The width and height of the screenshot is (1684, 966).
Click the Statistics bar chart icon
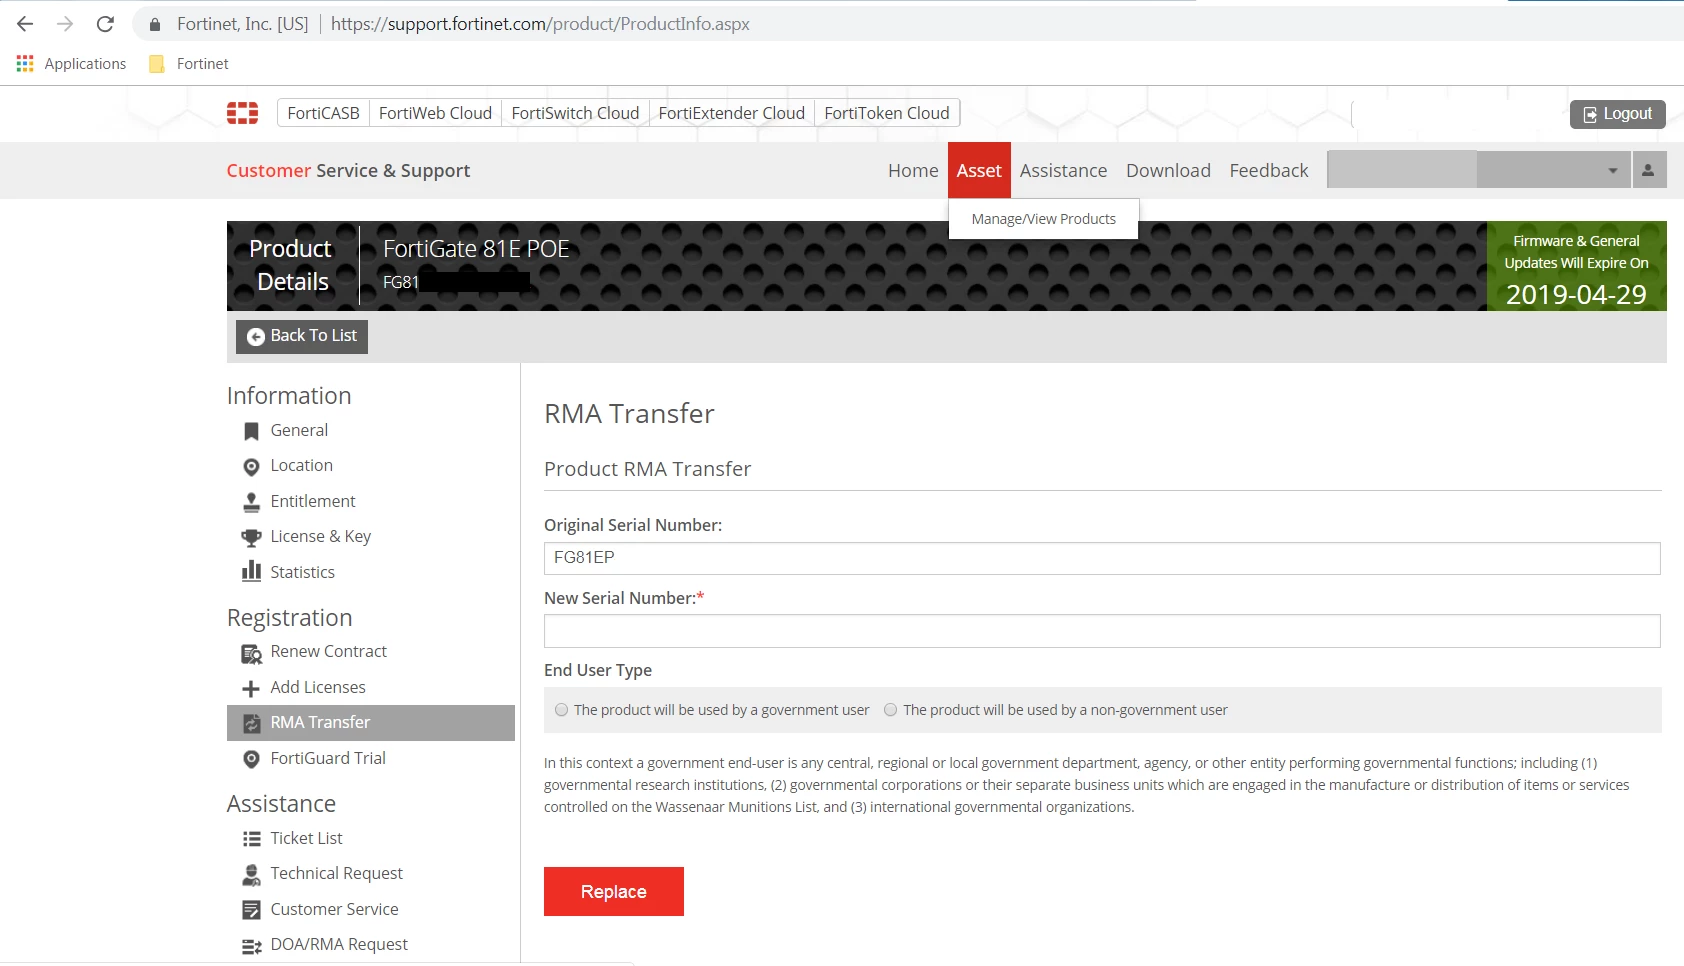[x=251, y=572]
